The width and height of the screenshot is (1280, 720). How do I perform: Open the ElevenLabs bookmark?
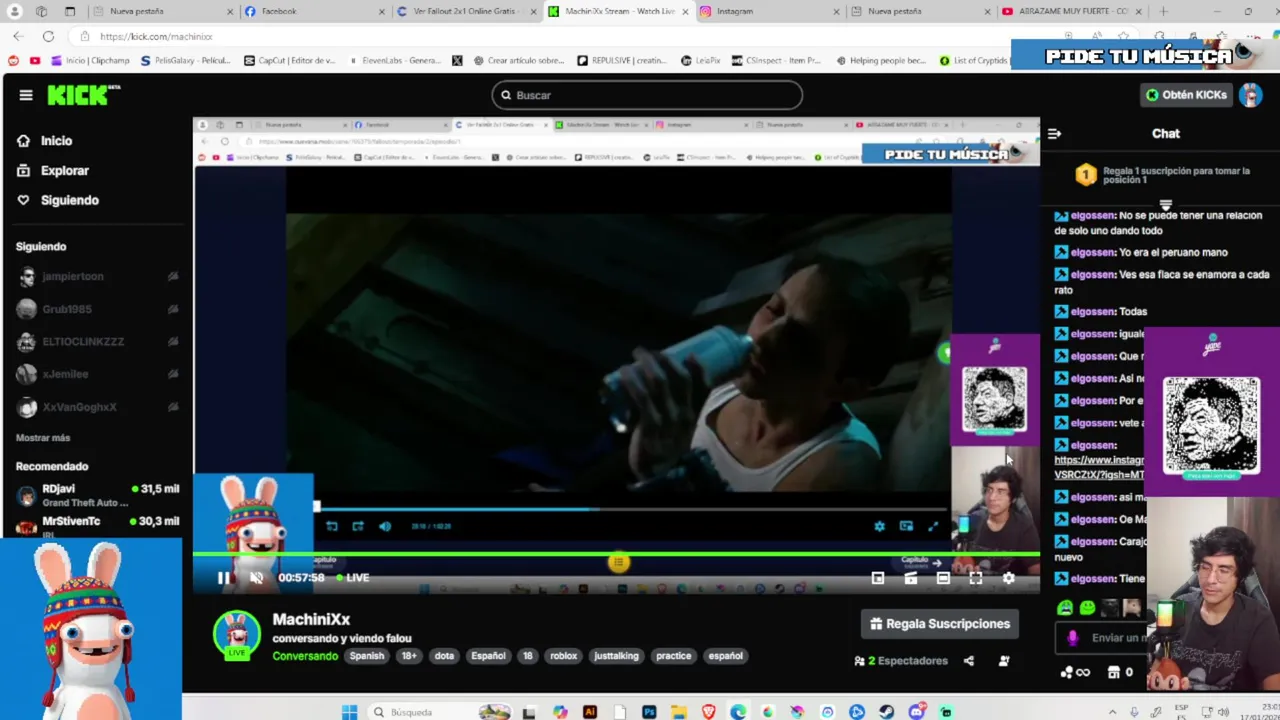coord(395,60)
